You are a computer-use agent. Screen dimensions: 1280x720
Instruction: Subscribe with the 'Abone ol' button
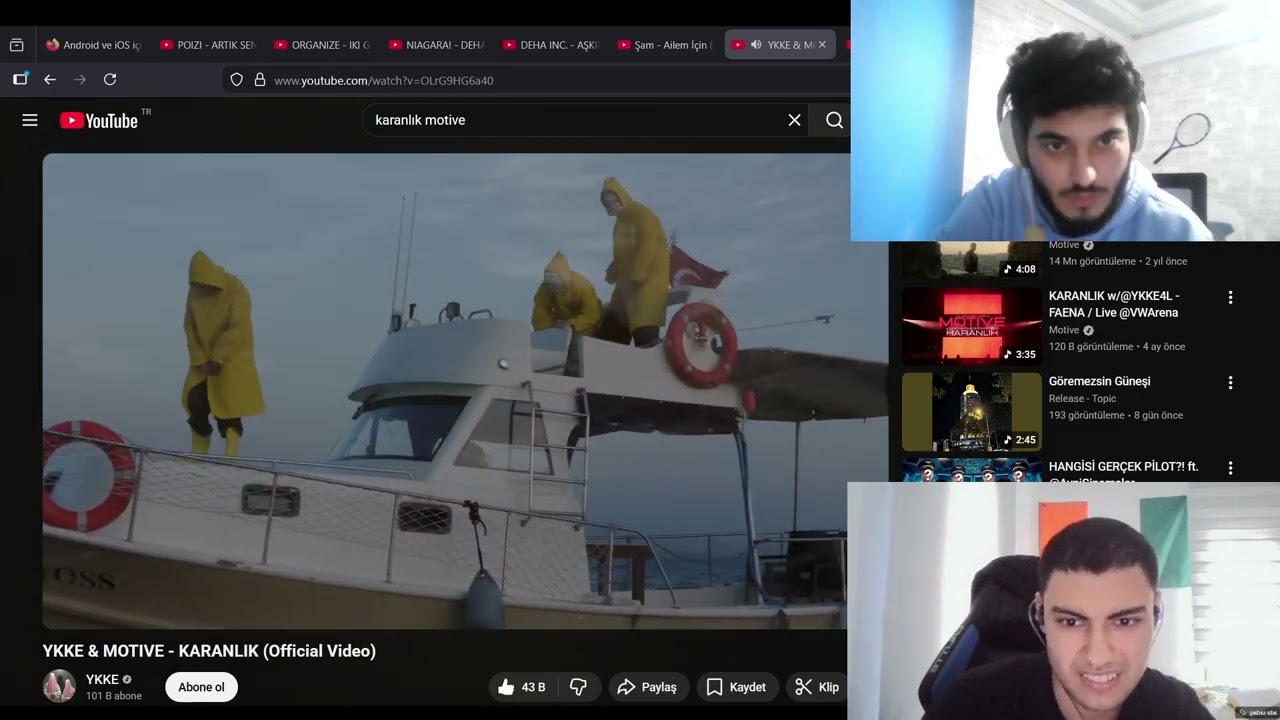point(201,687)
